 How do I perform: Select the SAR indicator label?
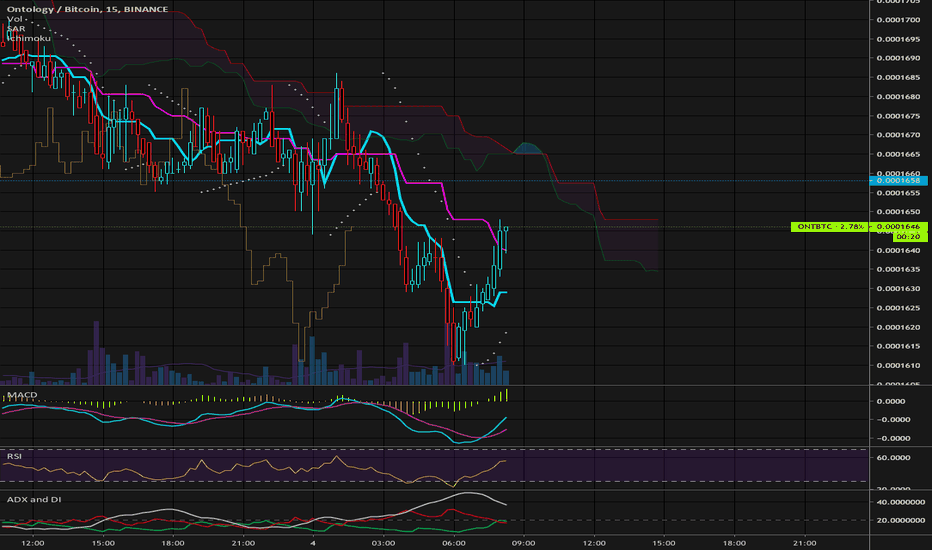(x=16, y=29)
